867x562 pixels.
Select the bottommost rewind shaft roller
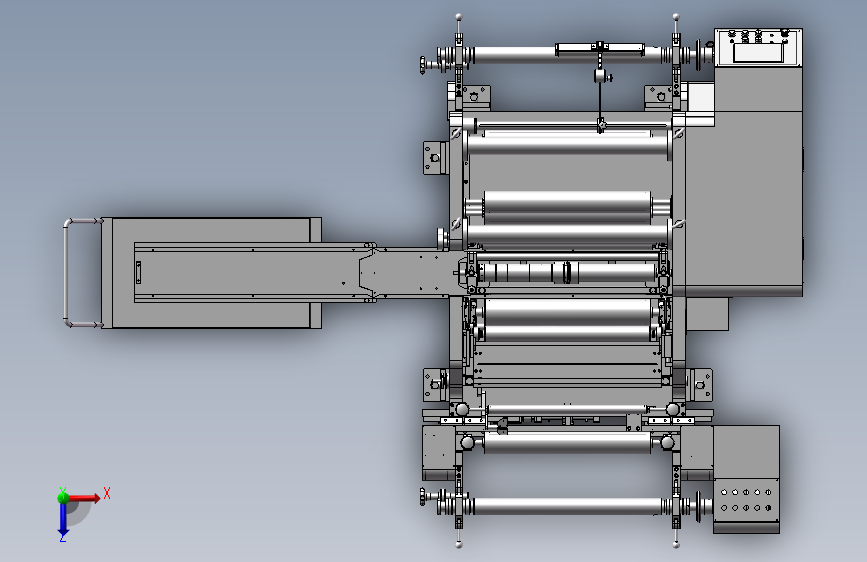click(x=568, y=506)
